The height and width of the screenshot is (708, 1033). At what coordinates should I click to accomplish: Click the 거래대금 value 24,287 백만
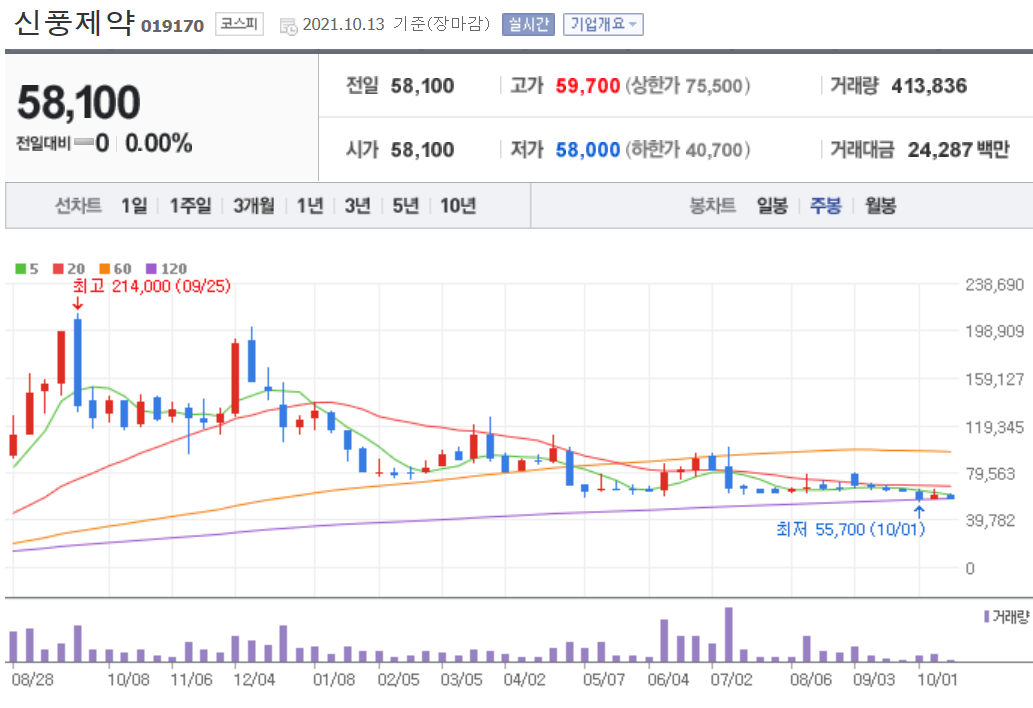point(958,150)
